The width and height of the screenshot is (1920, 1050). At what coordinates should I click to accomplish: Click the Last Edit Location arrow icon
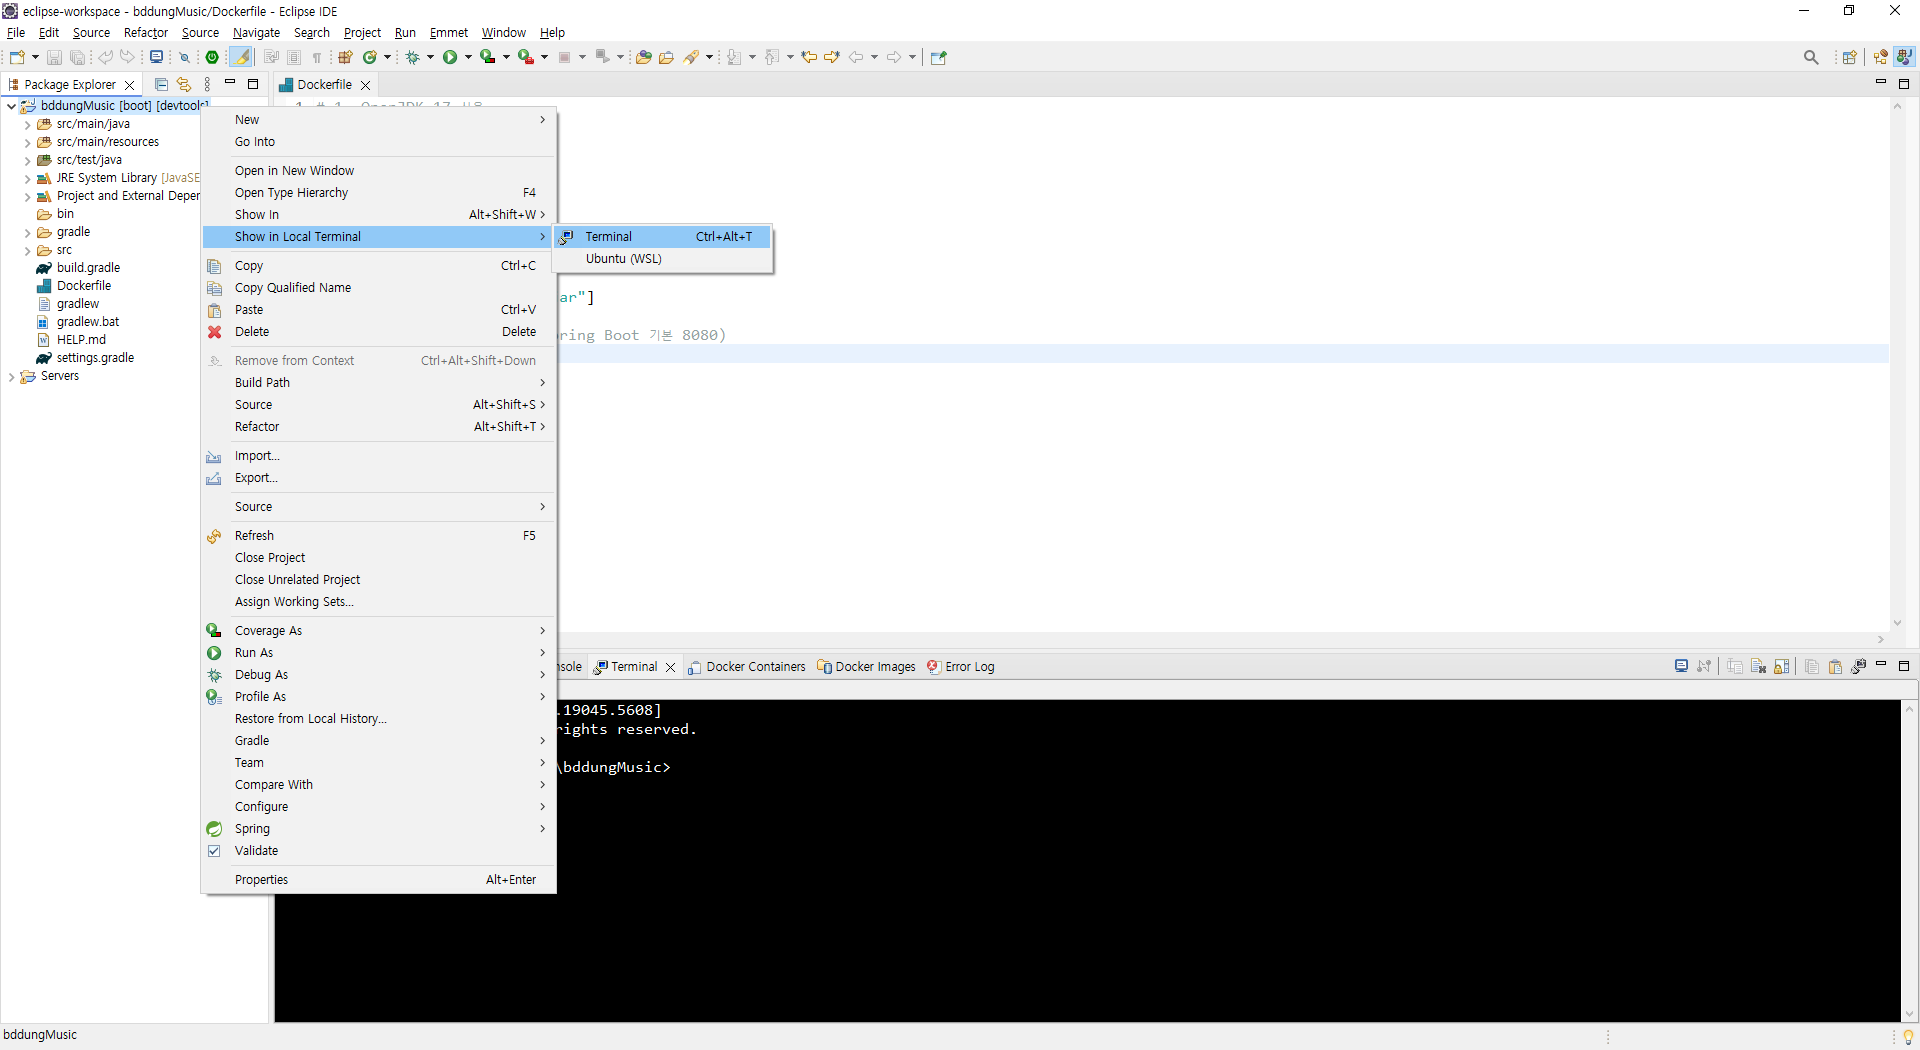tap(809, 57)
